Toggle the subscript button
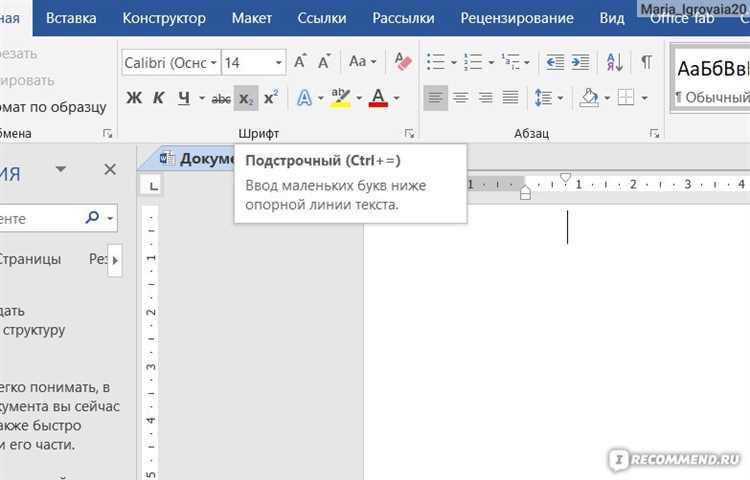 point(246,98)
